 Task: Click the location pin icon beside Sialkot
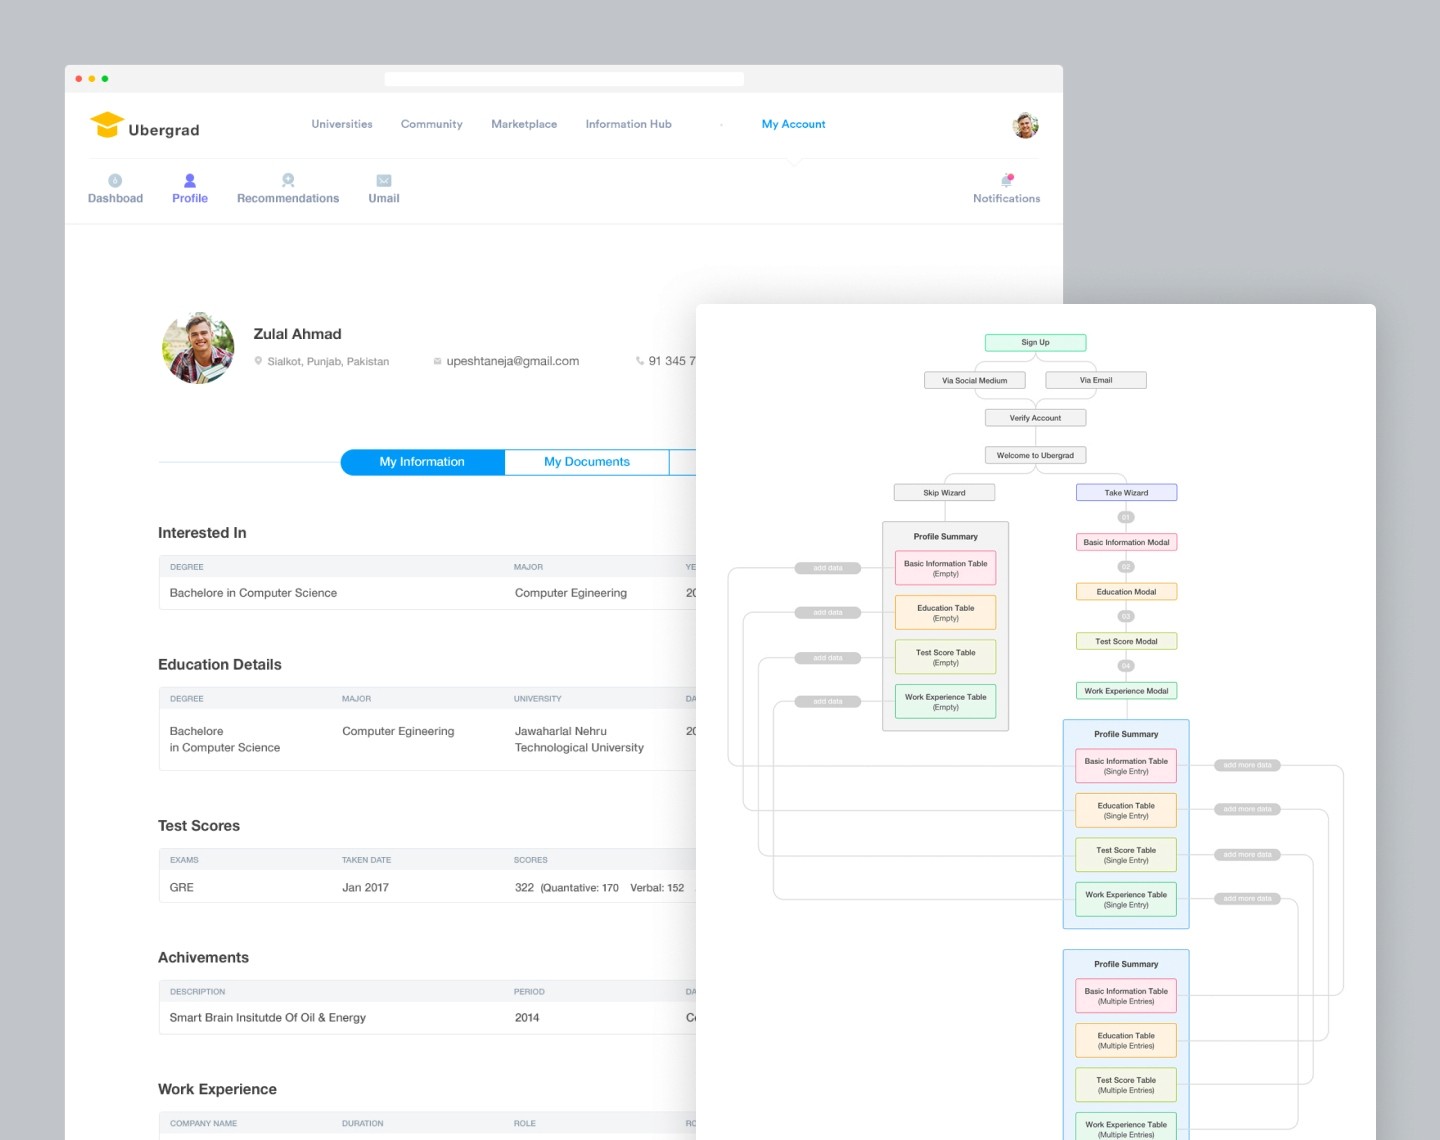[258, 361]
